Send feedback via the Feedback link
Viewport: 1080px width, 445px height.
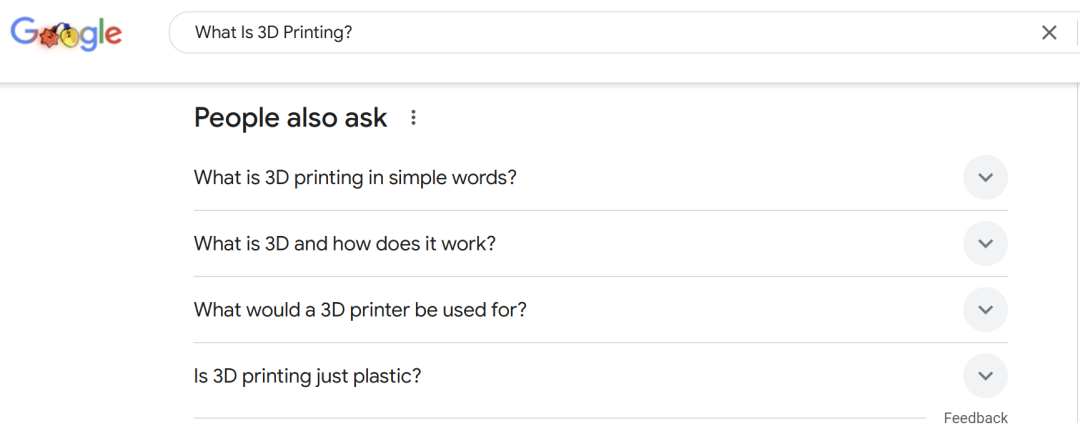coord(975,418)
